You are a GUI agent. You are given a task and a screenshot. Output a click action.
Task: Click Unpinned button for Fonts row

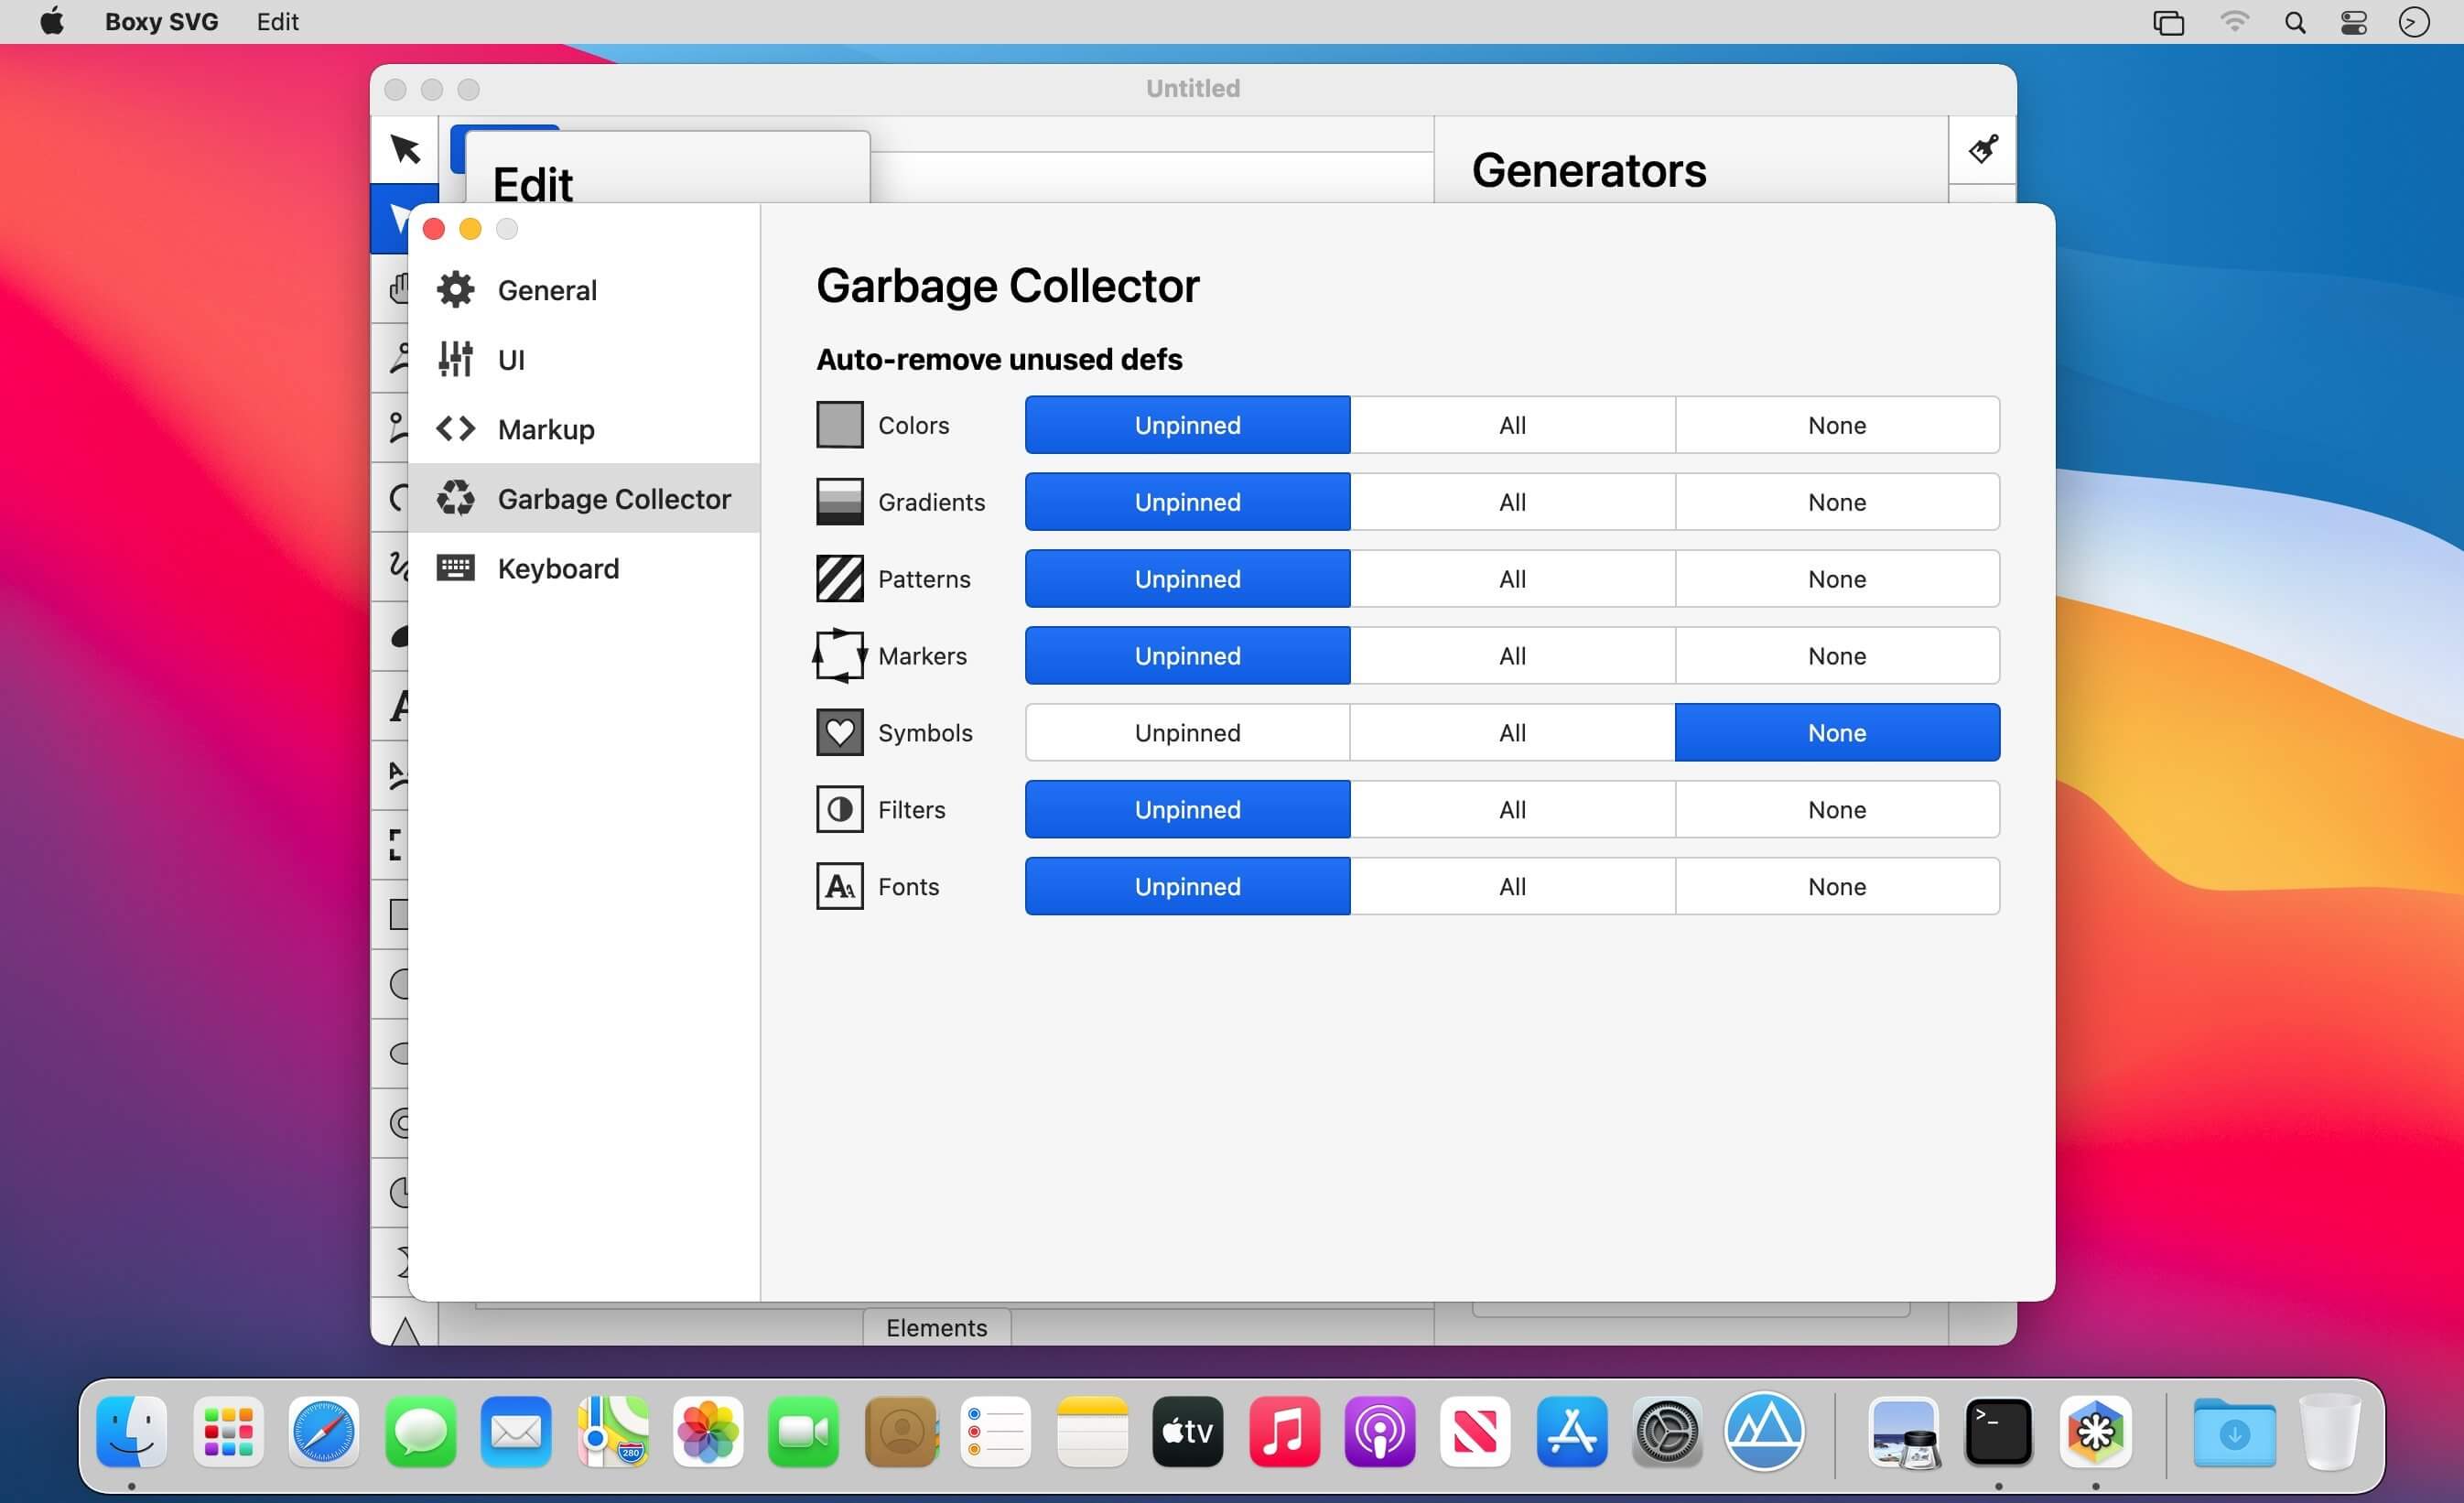point(1188,885)
